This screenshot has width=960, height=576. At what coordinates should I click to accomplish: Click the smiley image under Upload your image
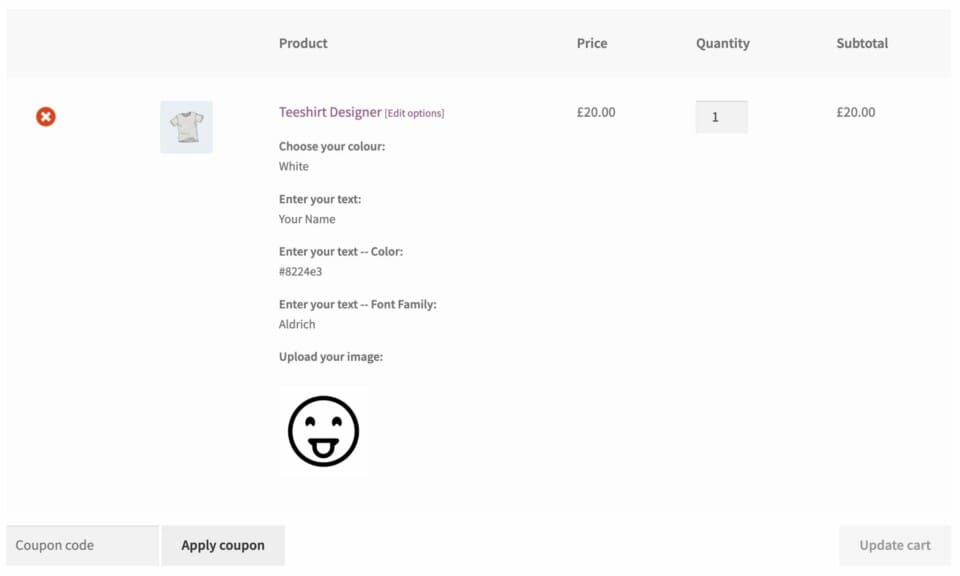click(x=322, y=432)
